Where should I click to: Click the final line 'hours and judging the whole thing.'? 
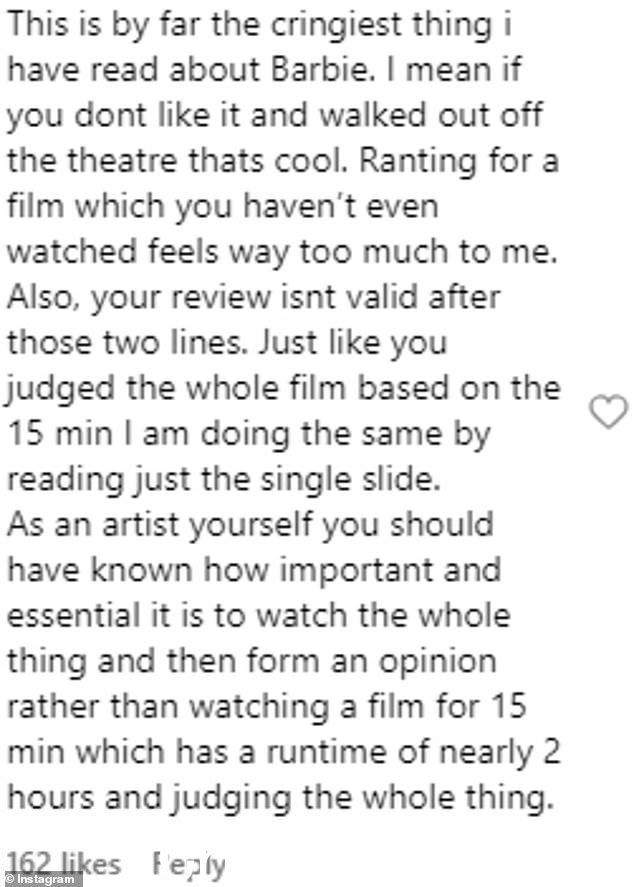pyautogui.click(x=279, y=799)
